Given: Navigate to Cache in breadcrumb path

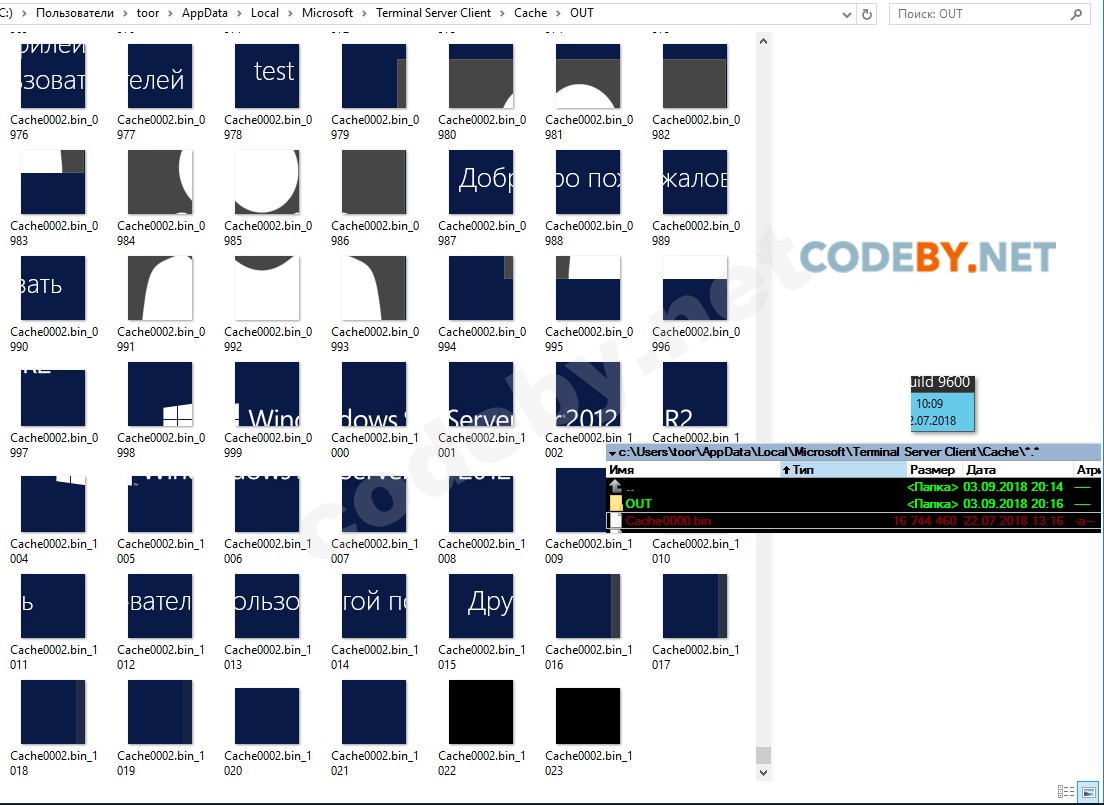Looking at the screenshot, I should pyautogui.click(x=530, y=14).
